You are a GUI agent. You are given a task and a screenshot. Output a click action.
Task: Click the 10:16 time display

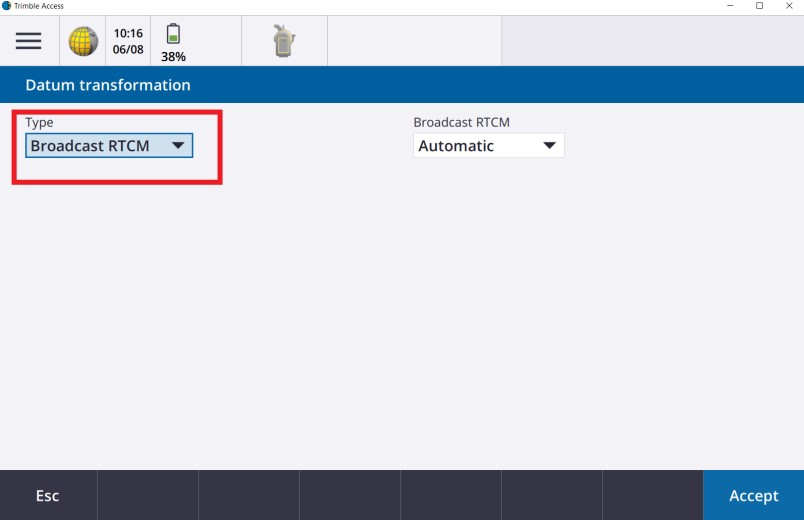[128, 33]
